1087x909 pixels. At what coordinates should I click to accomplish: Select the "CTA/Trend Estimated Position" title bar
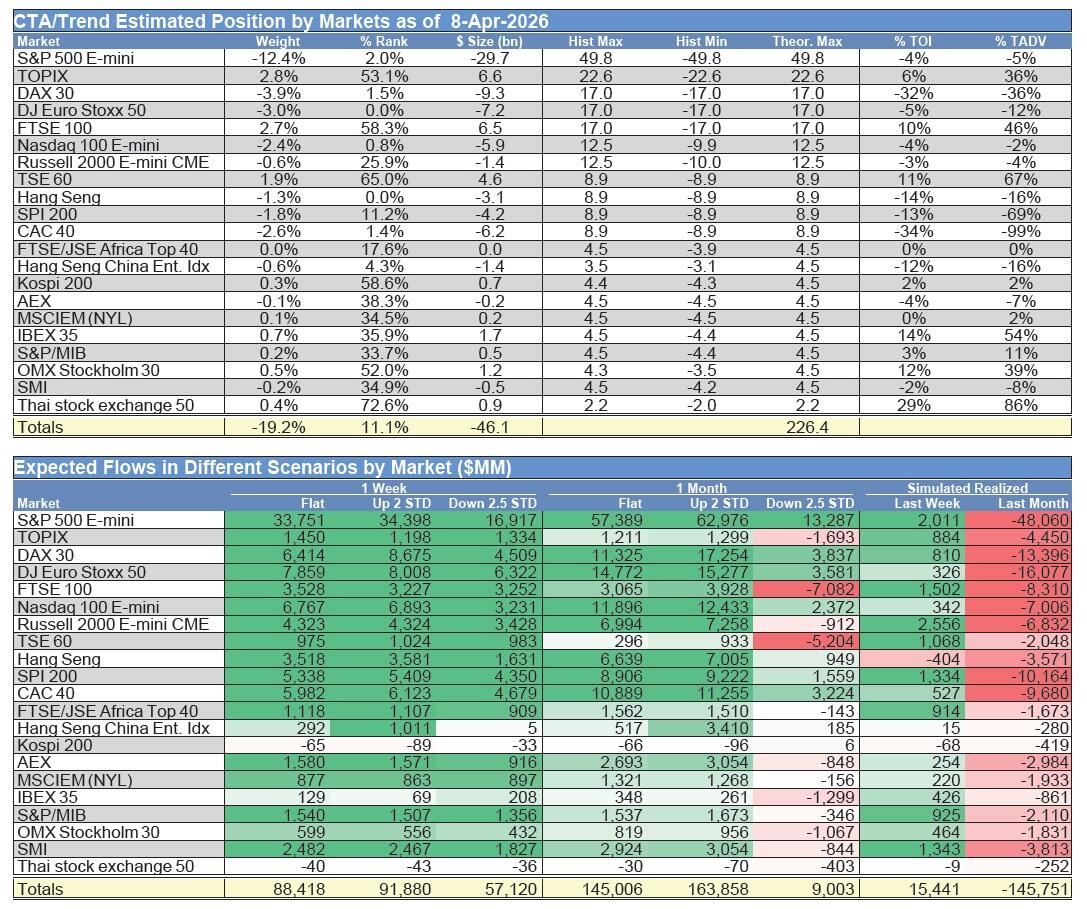tap(281, 21)
